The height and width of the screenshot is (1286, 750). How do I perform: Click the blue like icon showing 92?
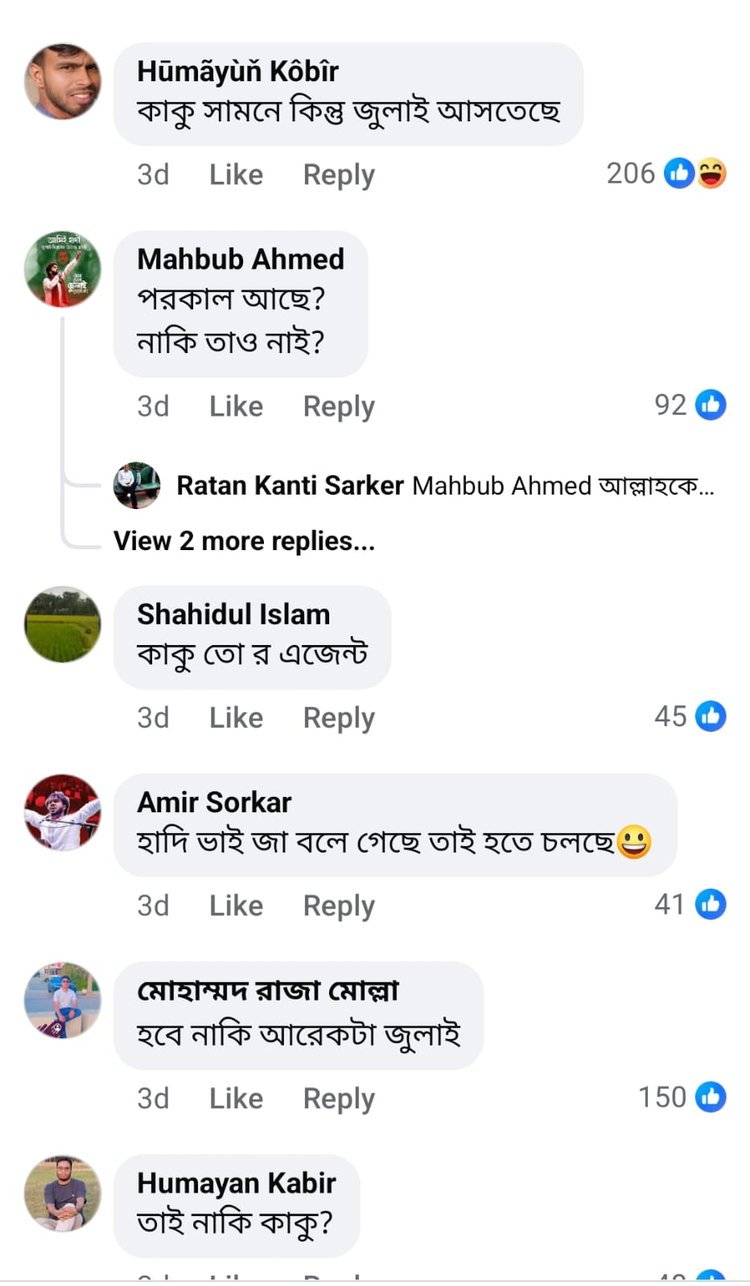point(711,404)
